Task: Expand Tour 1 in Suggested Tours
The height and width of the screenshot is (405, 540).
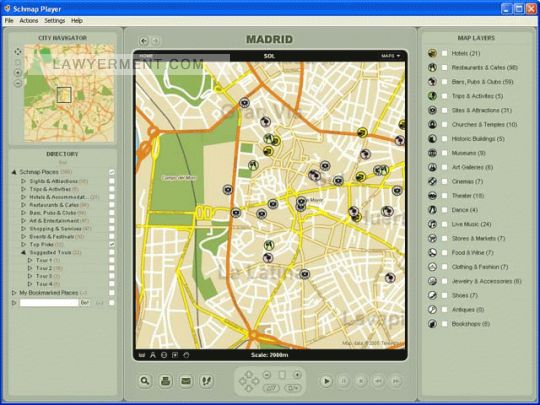Action: click(30, 260)
